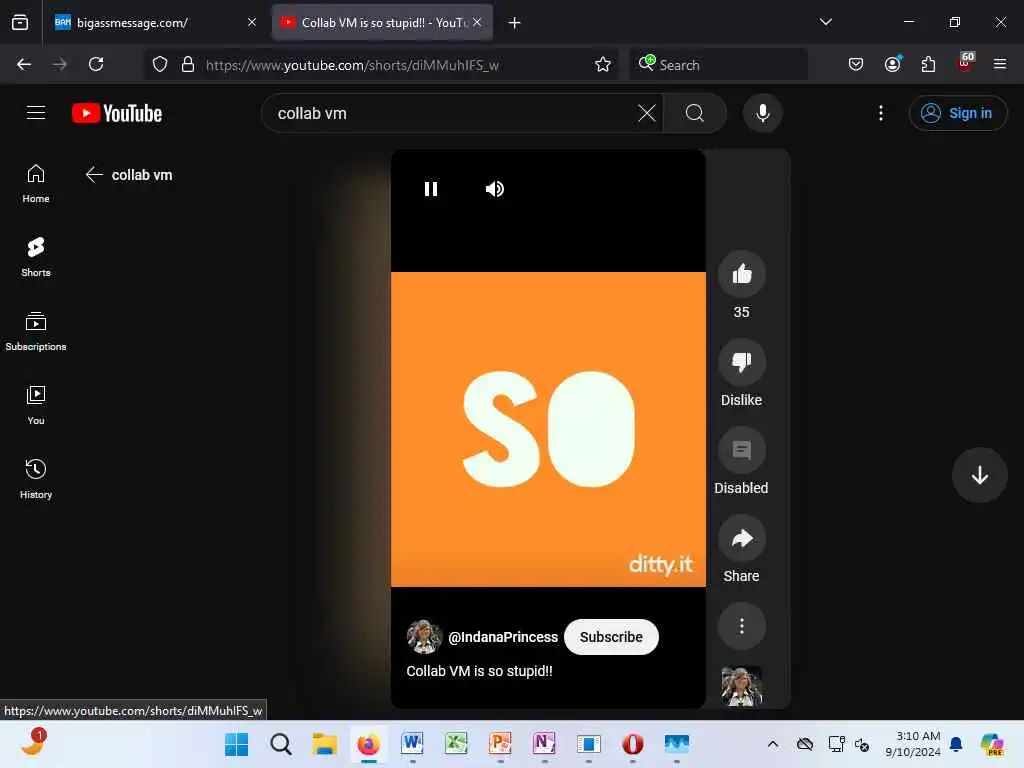This screenshot has height=768, width=1024.
Task: Open Excel from taskbar
Action: pyautogui.click(x=456, y=744)
